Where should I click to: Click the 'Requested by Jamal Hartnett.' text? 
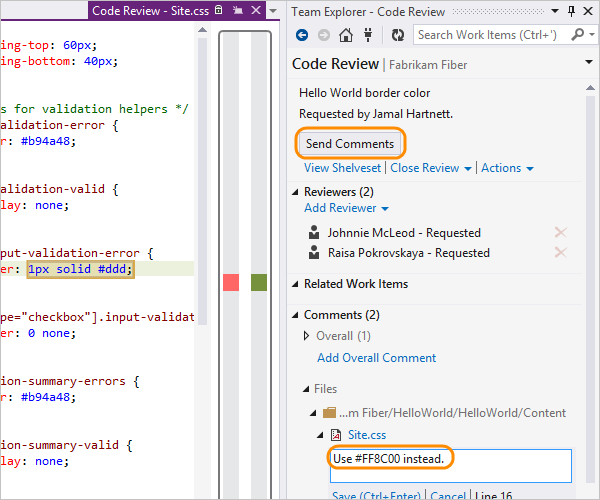pos(376,114)
